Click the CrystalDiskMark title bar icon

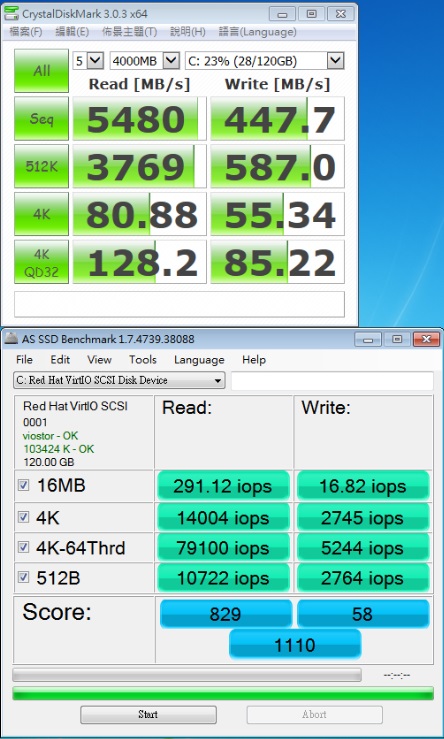pyautogui.click(x=11, y=14)
